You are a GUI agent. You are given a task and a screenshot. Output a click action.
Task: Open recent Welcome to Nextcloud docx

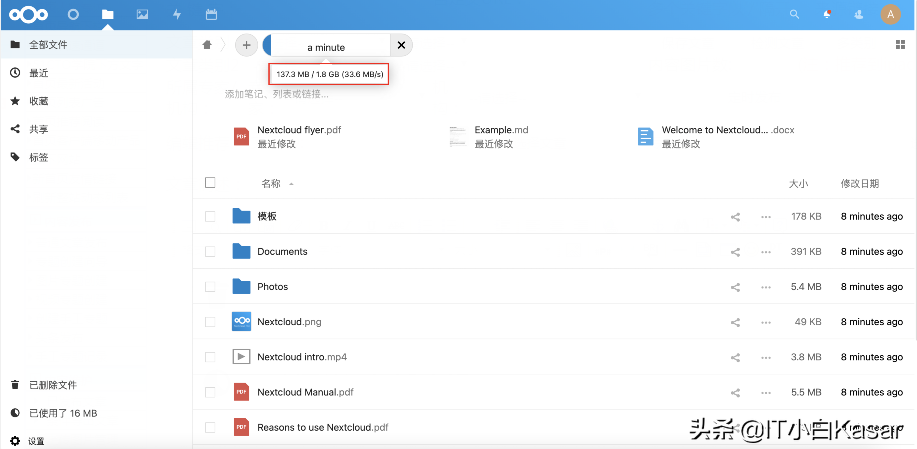pyautogui.click(x=716, y=136)
